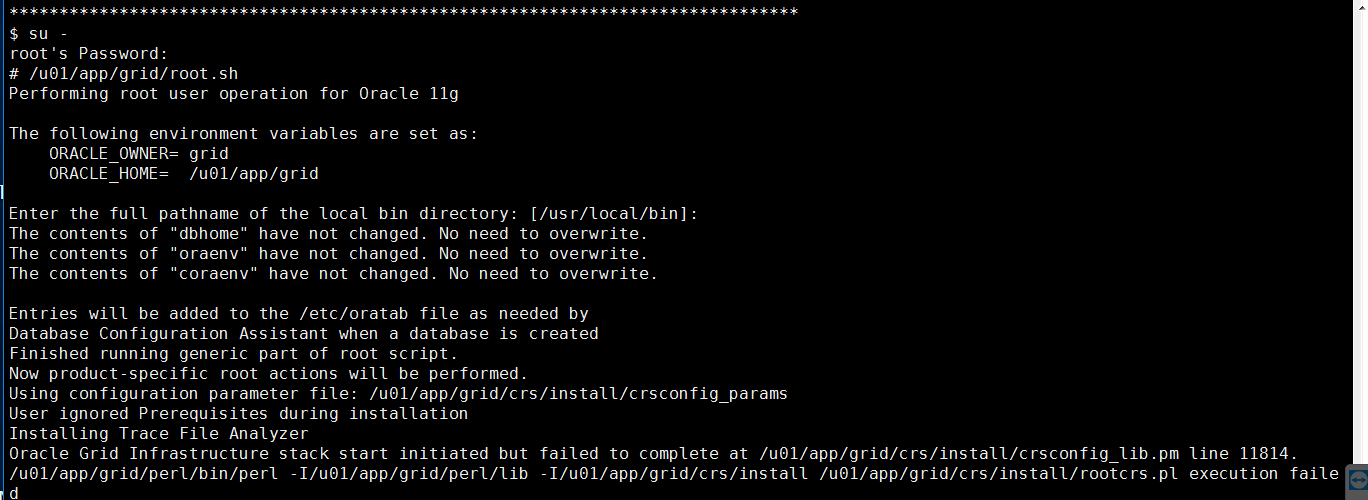
Task: Click the "Finished running generic part" line
Action: pos(233,353)
